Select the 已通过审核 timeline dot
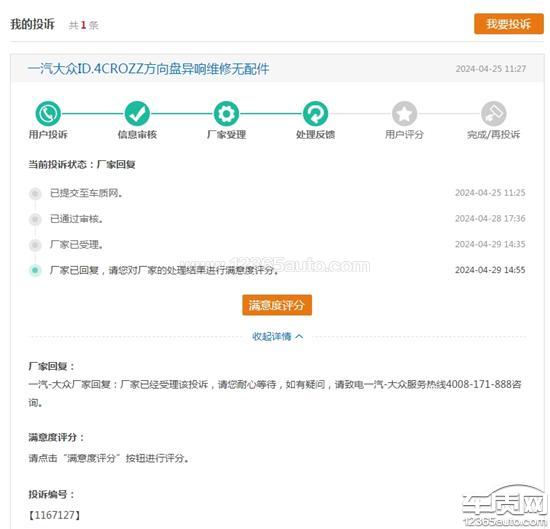The image size is (550, 529). pyautogui.click(x=35, y=219)
